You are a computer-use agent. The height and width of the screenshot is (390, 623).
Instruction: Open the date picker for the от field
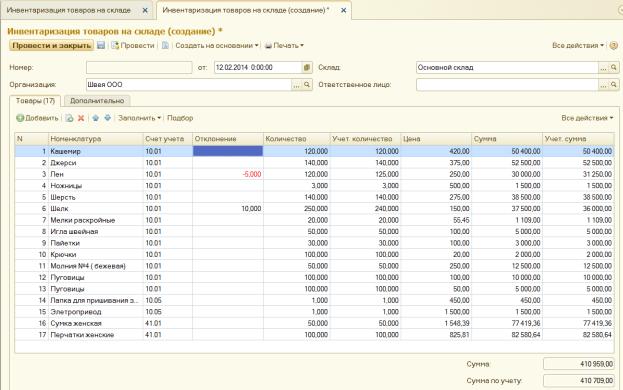pos(307,68)
